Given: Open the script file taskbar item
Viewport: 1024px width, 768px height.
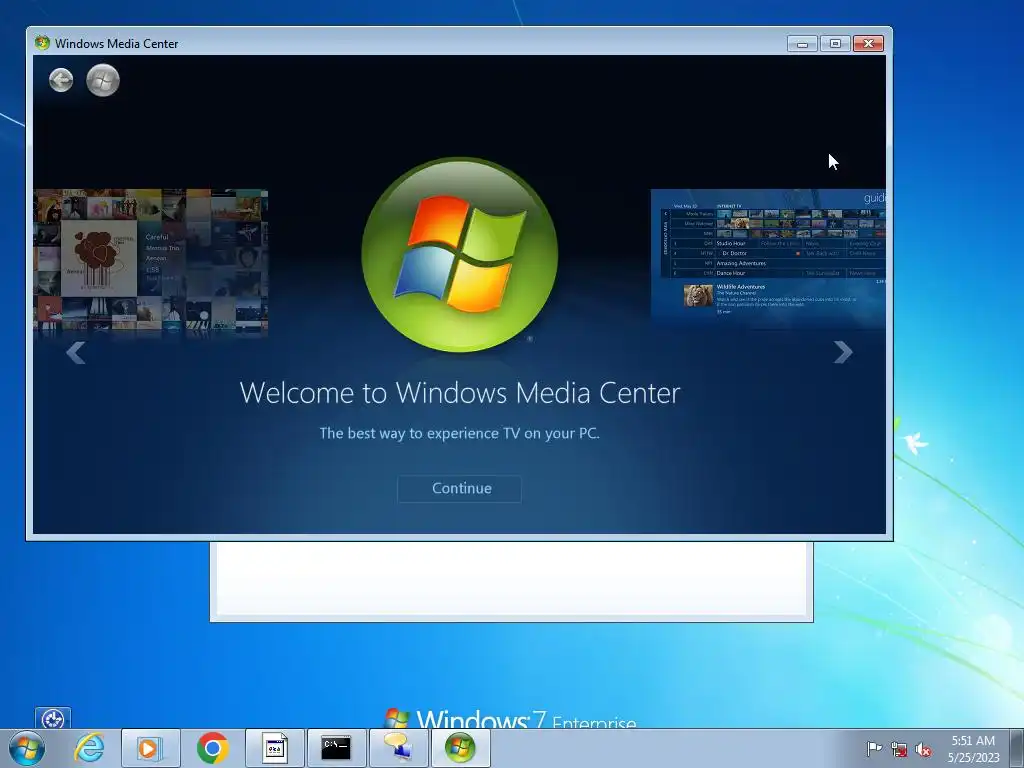Looking at the screenshot, I should coord(274,748).
